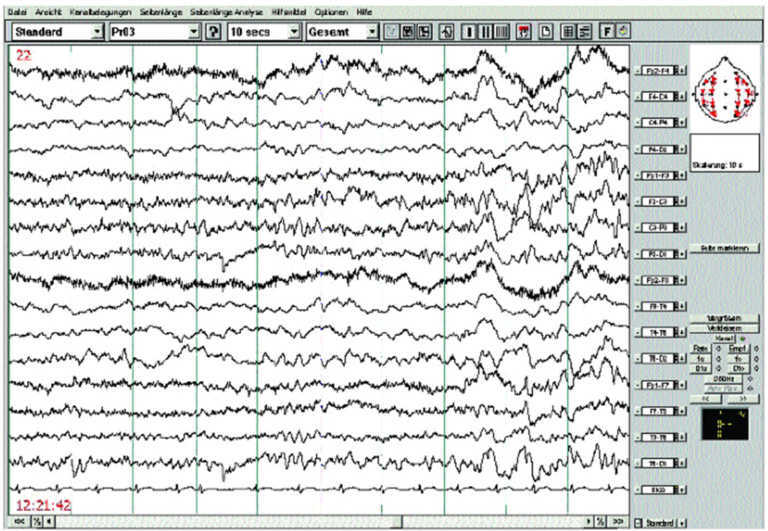Click the >> button in the right panel
This screenshot has height=531, width=768.
click(743, 398)
